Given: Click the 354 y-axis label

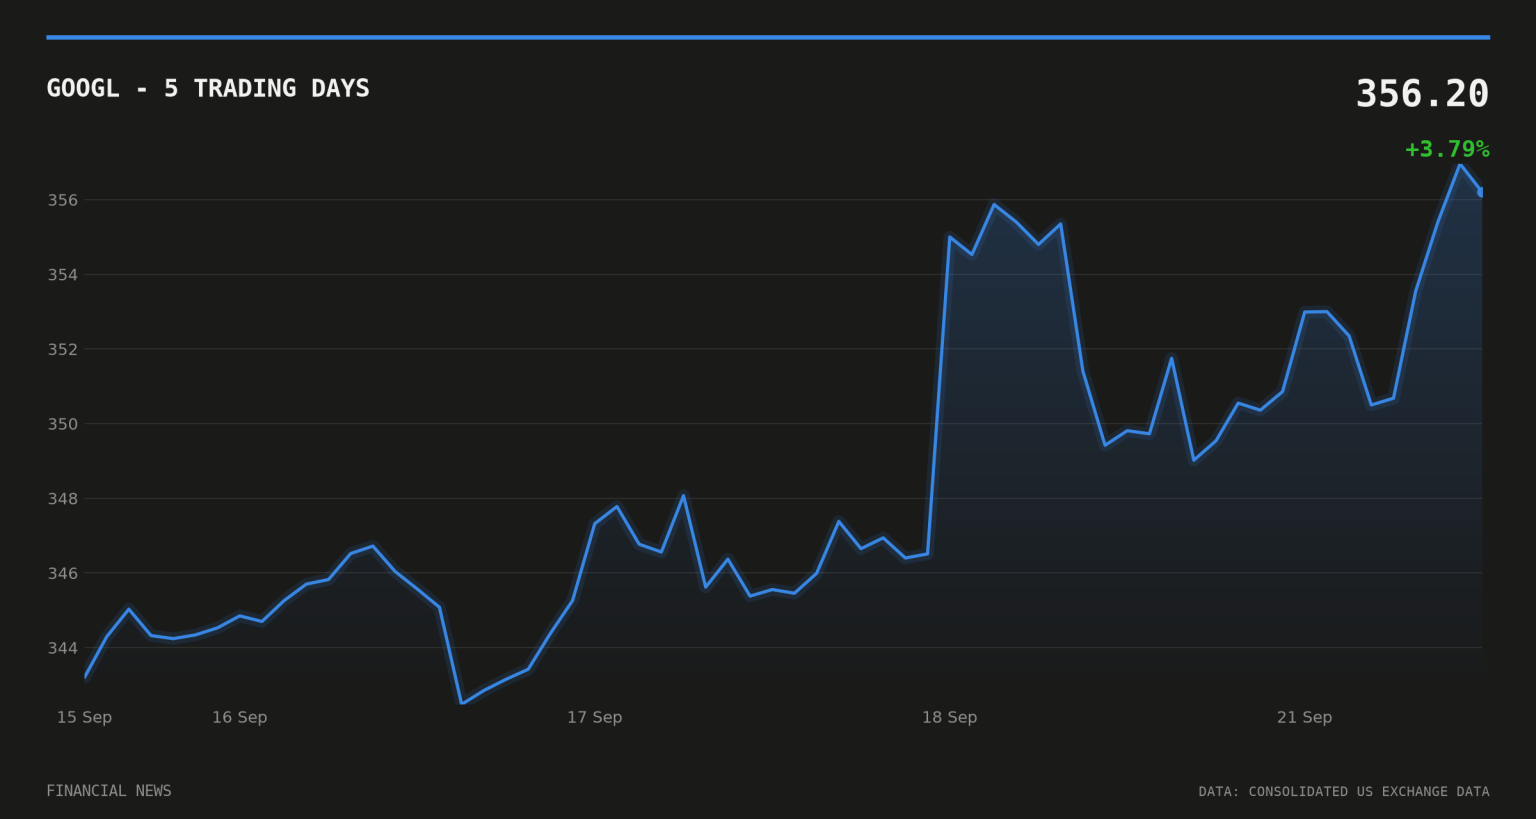Looking at the screenshot, I should pos(63,275).
